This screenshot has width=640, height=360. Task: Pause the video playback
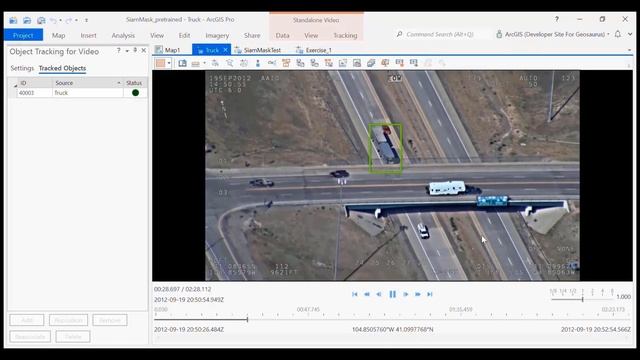point(393,294)
